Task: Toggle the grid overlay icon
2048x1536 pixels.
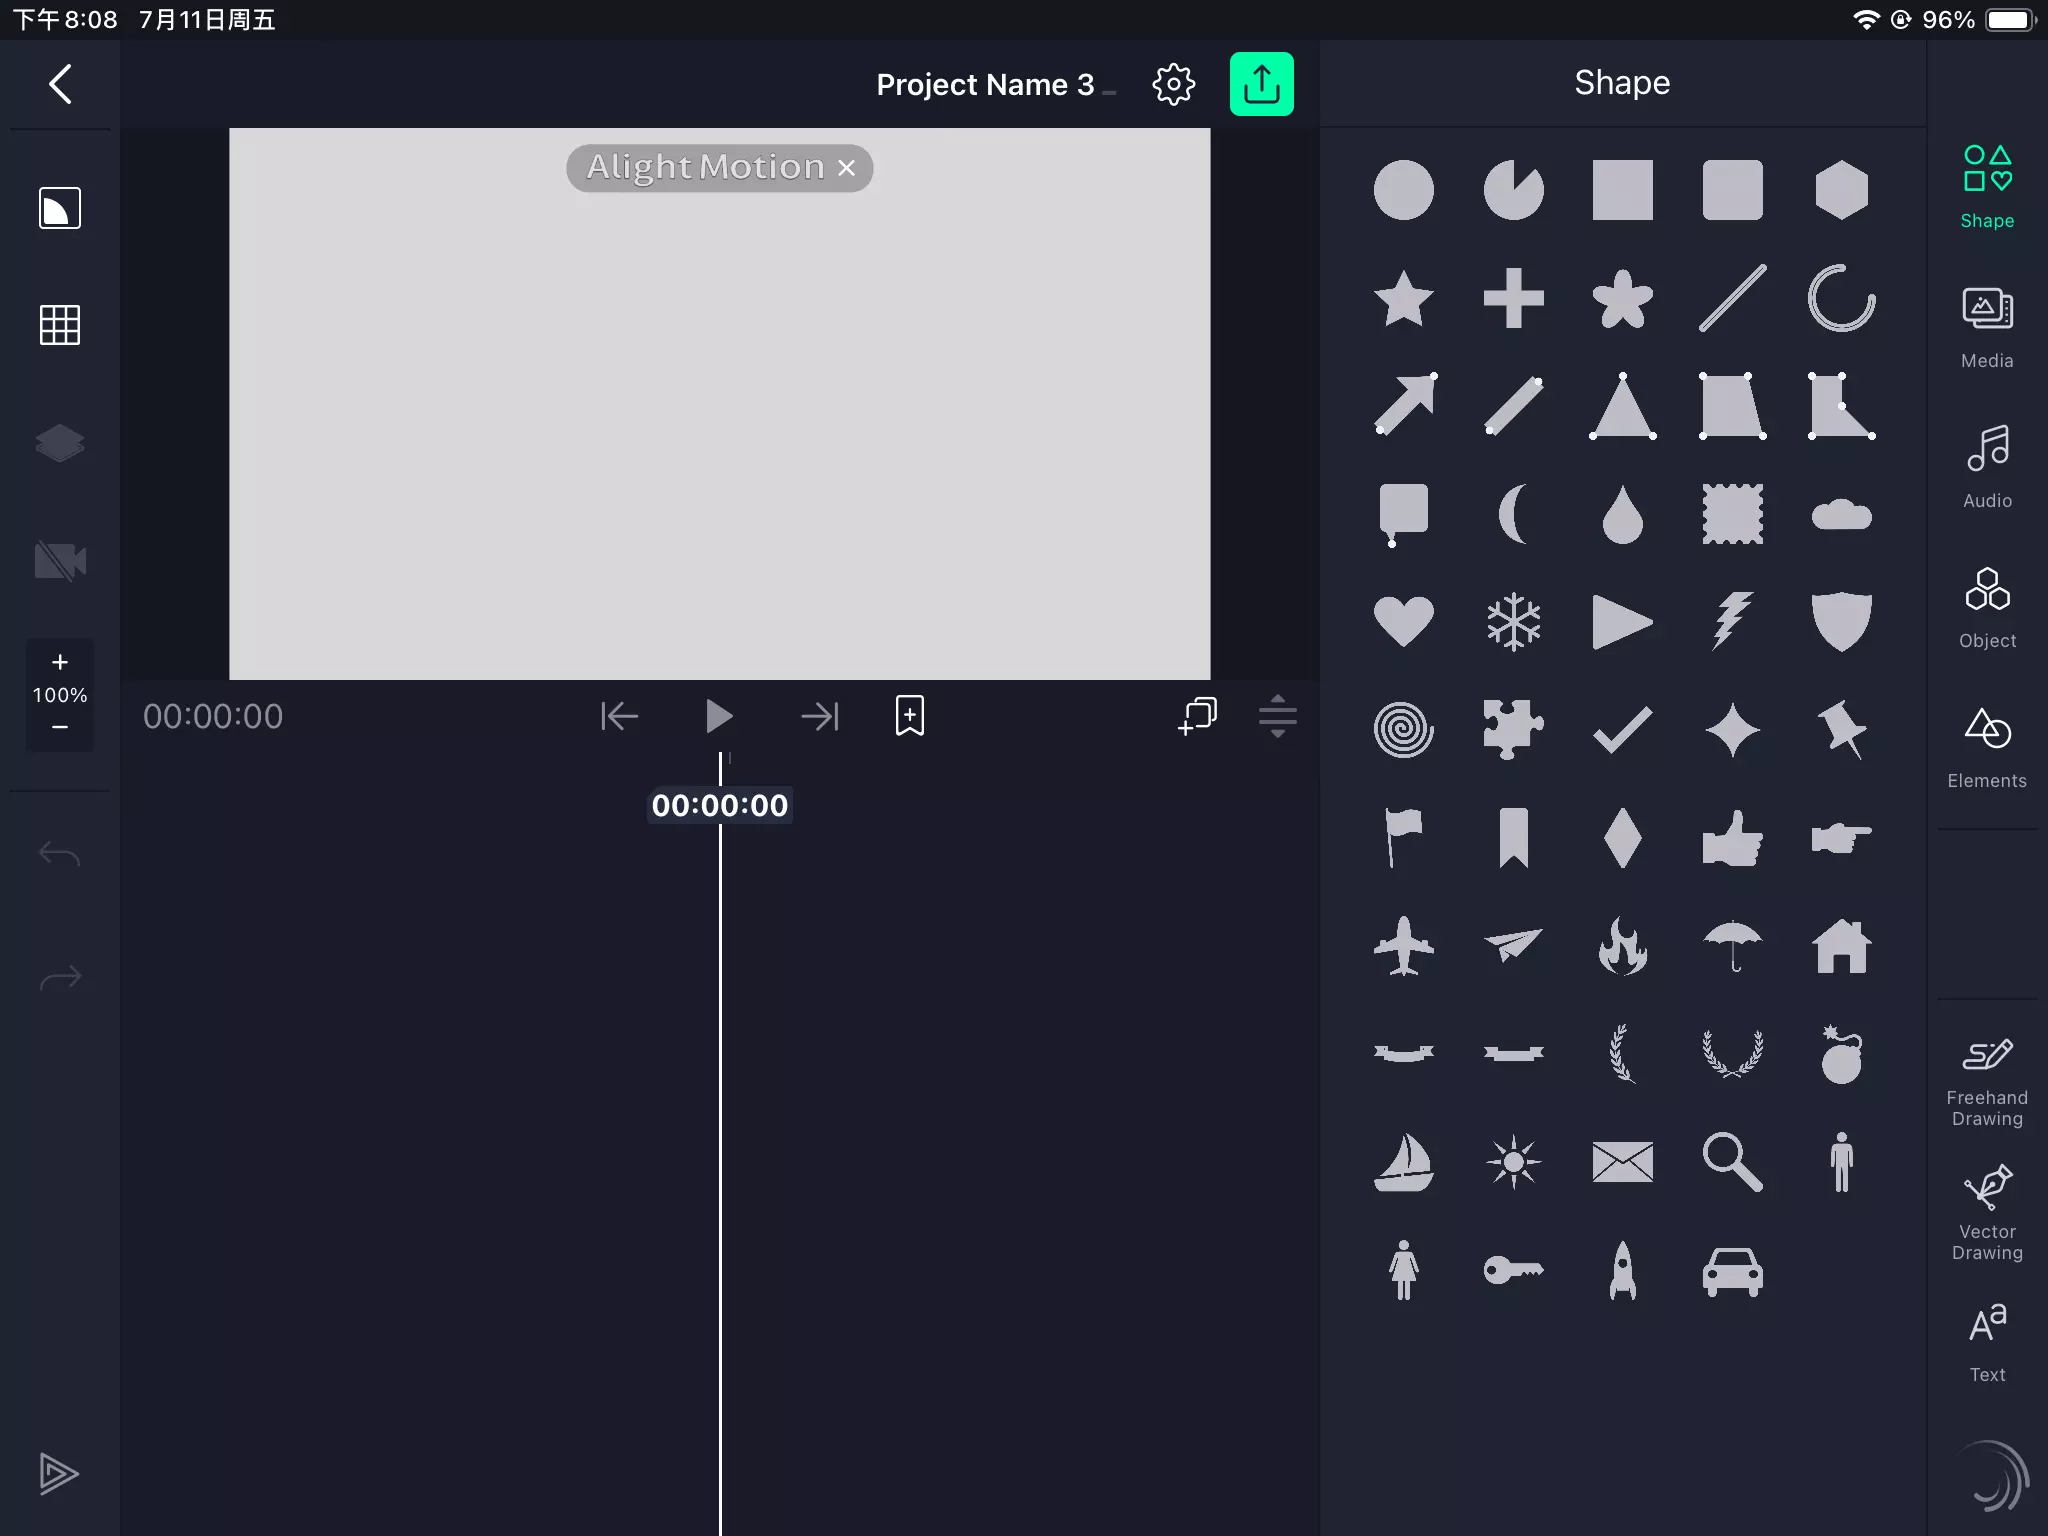Action: tap(60, 325)
